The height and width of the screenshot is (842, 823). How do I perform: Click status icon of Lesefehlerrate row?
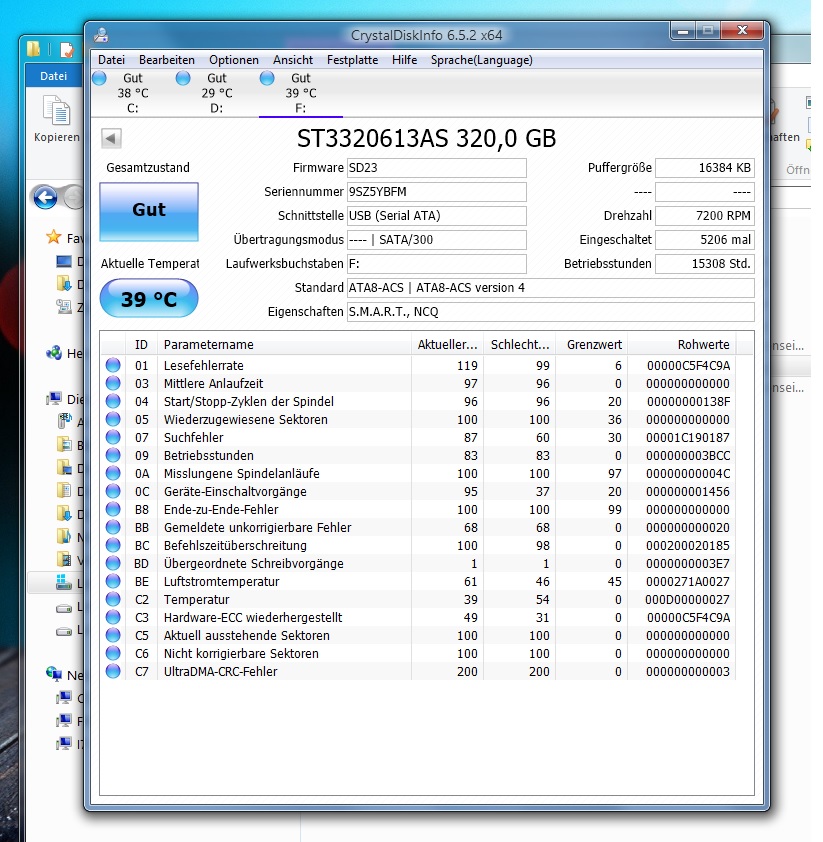pyautogui.click(x=113, y=366)
